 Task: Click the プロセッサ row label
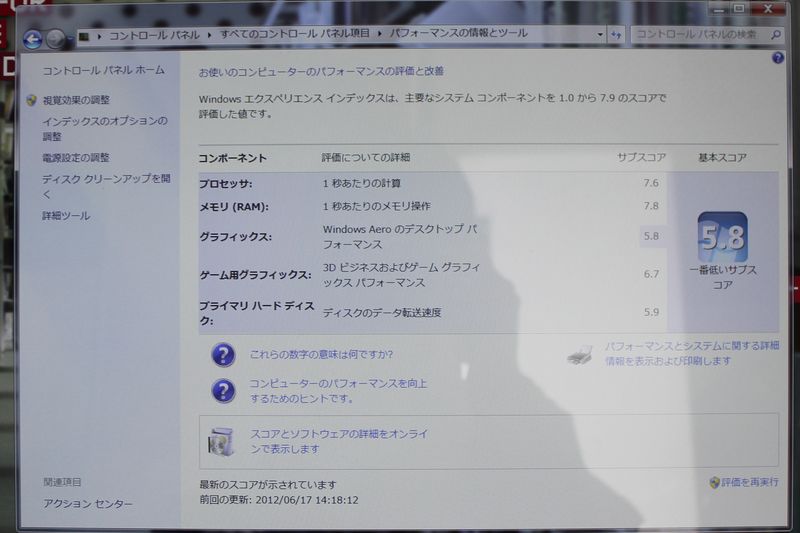[226, 184]
